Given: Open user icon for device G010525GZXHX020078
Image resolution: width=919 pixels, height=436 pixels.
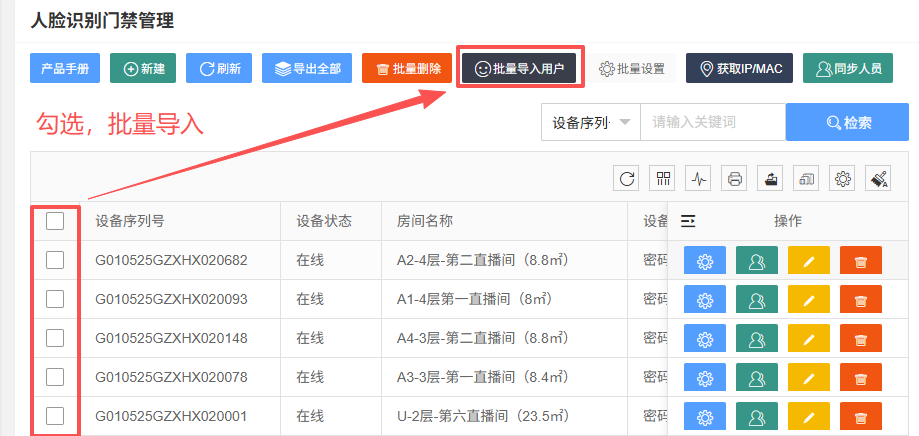Looking at the screenshot, I should [x=757, y=377].
